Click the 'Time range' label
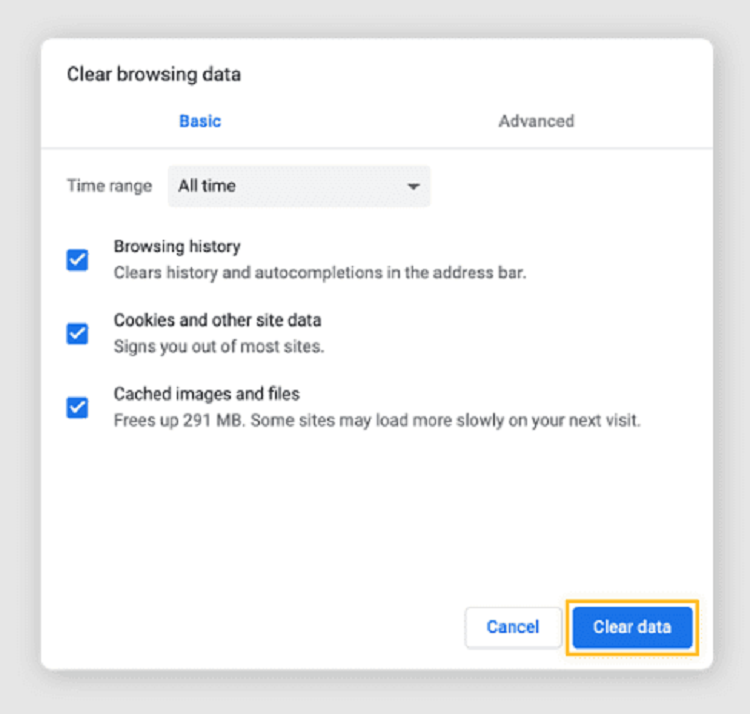 [x=109, y=186]
